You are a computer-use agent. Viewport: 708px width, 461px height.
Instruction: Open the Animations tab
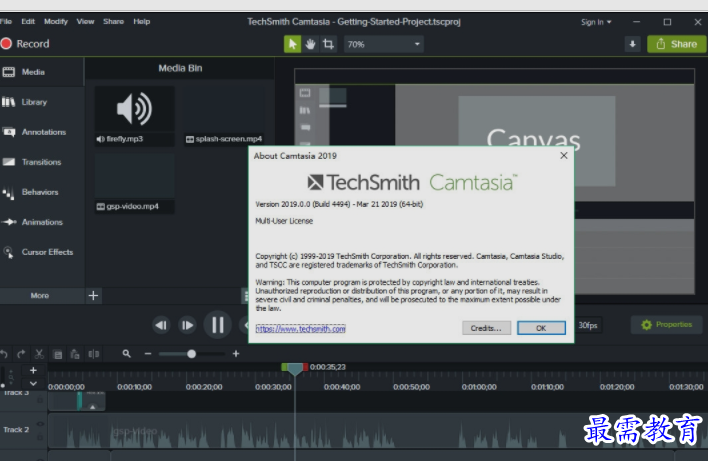coord(42,222)
